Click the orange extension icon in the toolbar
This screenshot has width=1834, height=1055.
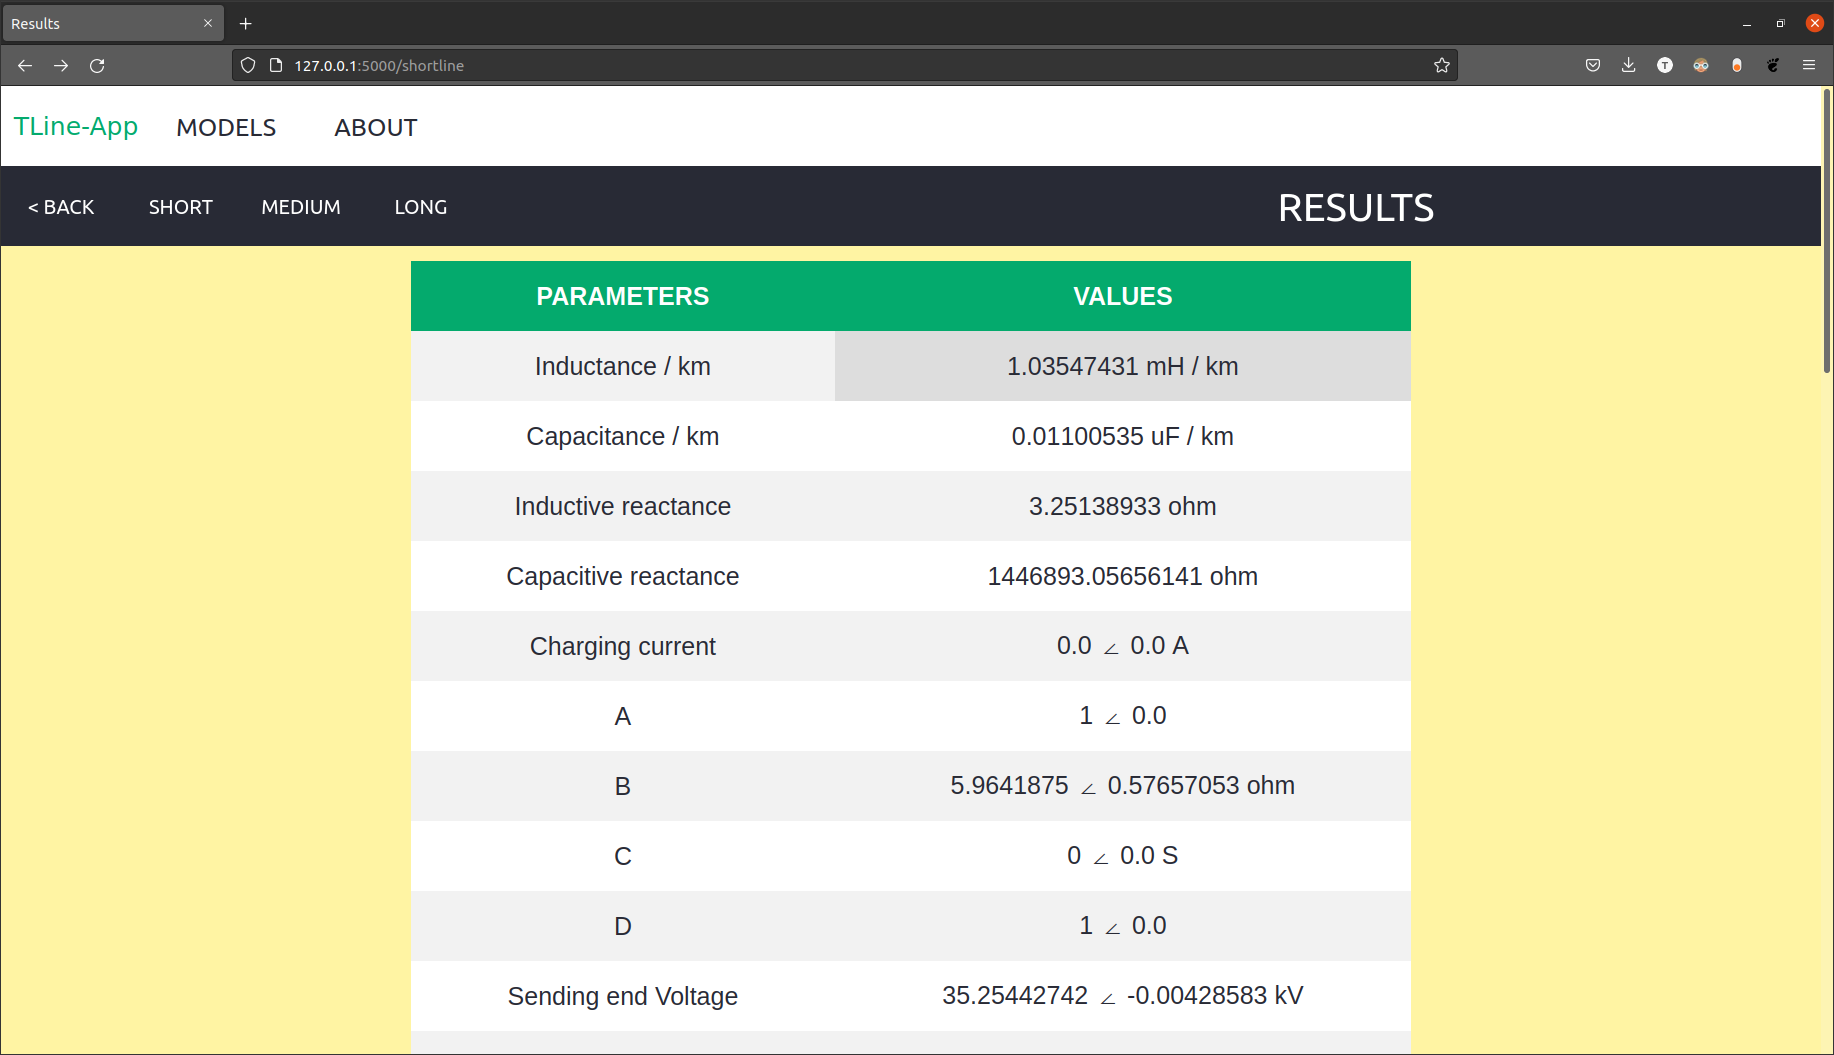1737,65
